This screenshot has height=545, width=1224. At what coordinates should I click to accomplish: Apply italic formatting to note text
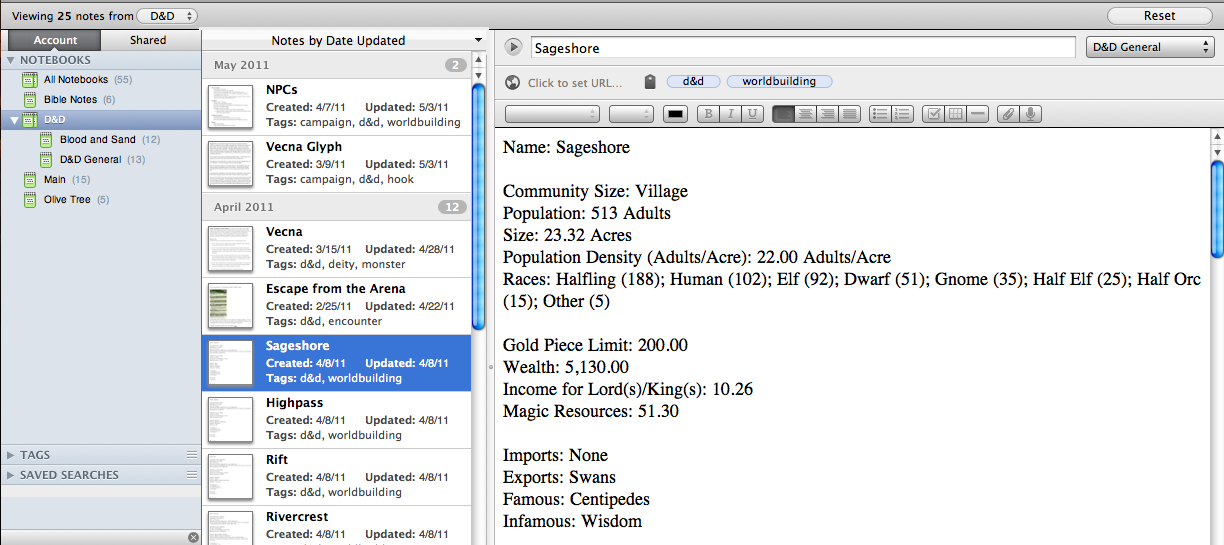[731, 114]
